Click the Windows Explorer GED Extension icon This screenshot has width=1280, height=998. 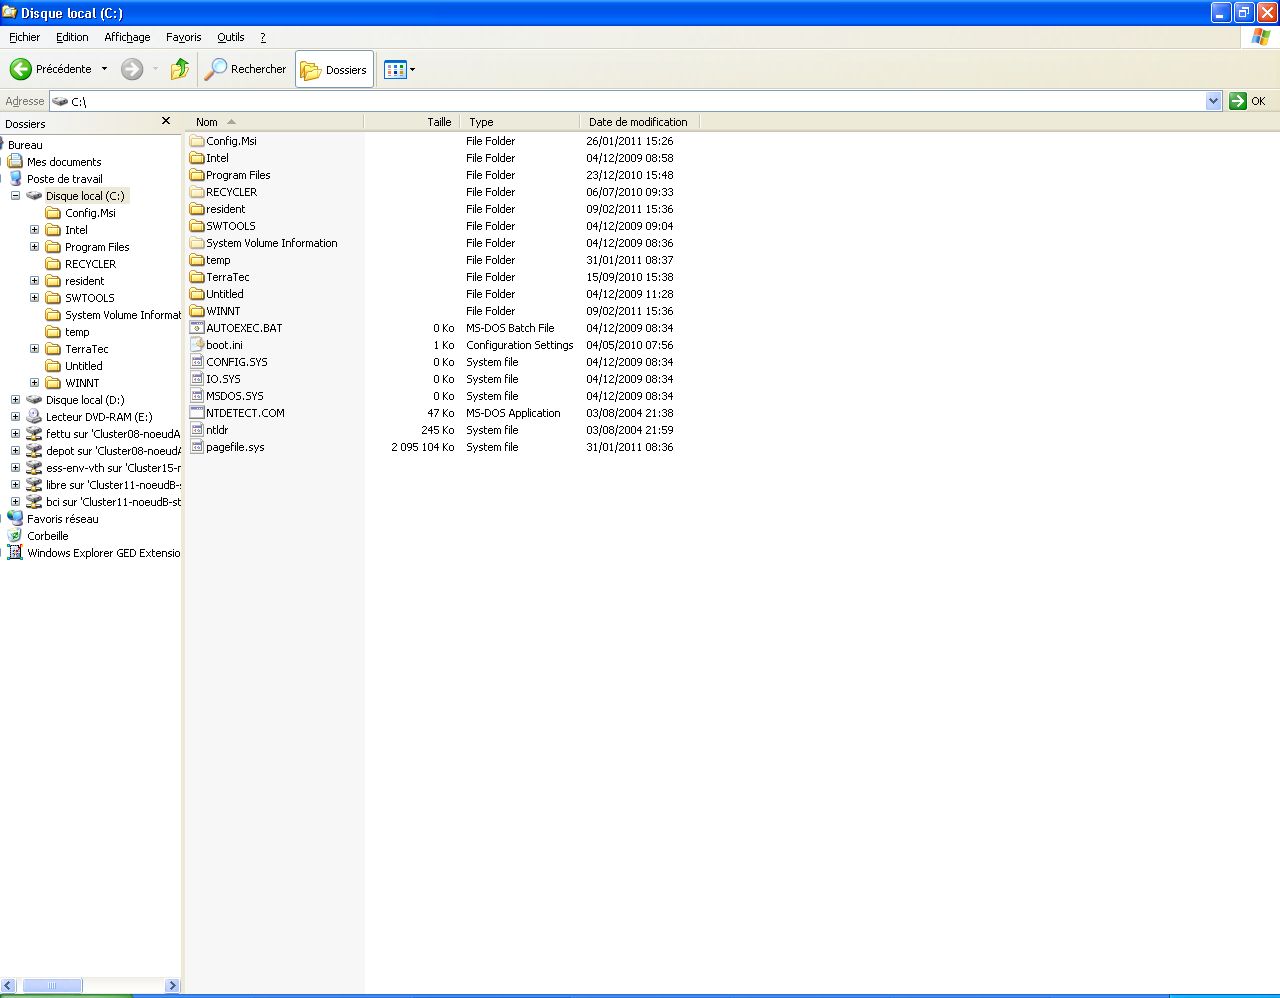[x=15, y=553]
